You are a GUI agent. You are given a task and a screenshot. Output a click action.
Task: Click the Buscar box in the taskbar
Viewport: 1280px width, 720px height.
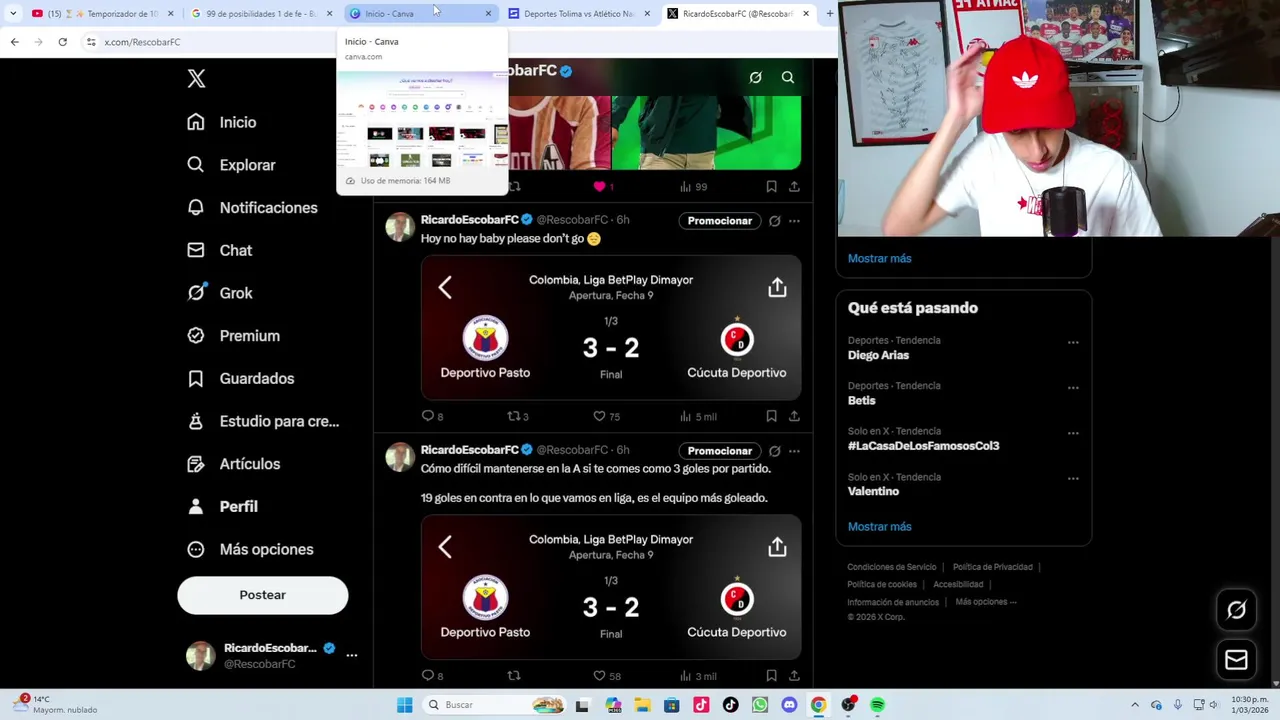coord(493,705)
